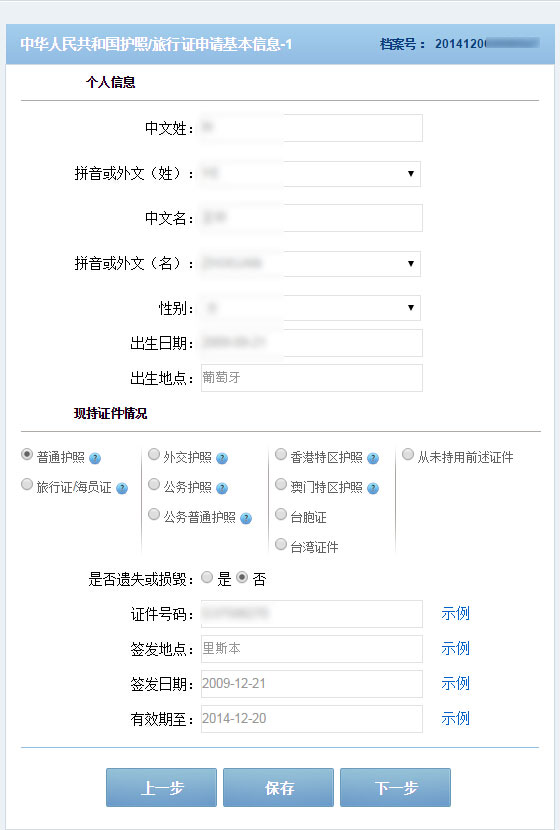Show help for 旅行证/海员证
The image size is (560, 830).
click(122, 488)
